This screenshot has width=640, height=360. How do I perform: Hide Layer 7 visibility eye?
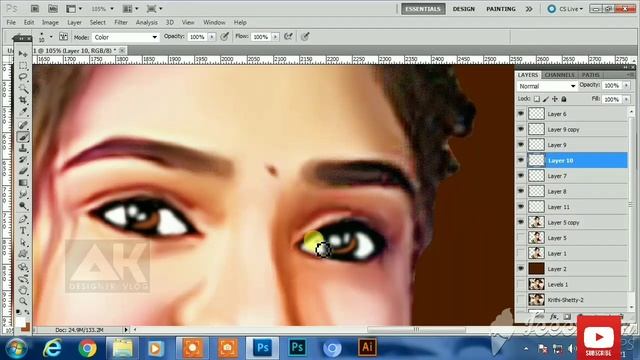521,176
